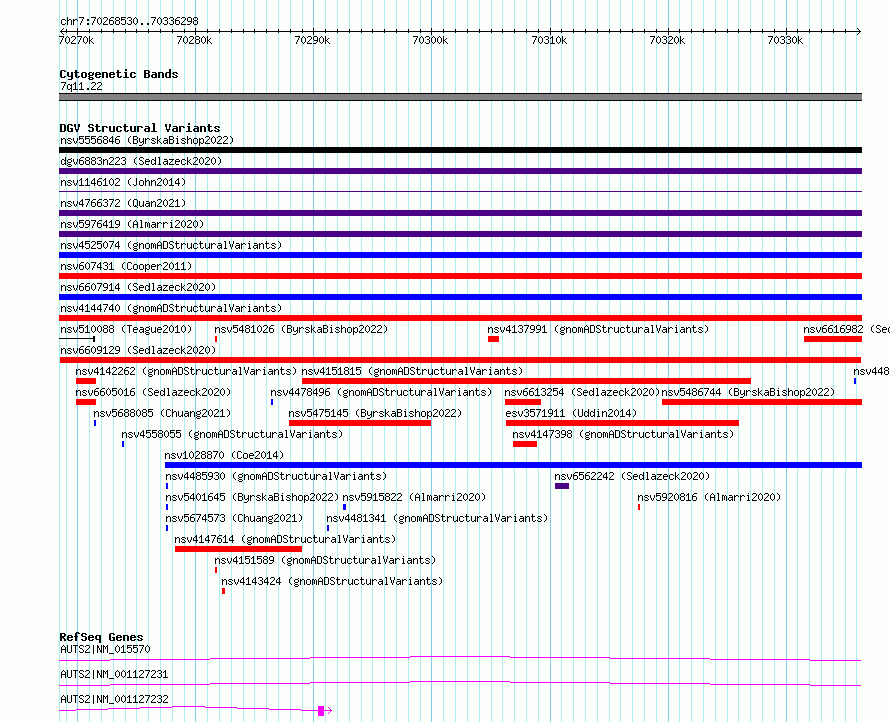Click the nsv6609129 (Sedlazeck2020) label
This screenshot has height=722, width=890.
click(x=138, y=350)
